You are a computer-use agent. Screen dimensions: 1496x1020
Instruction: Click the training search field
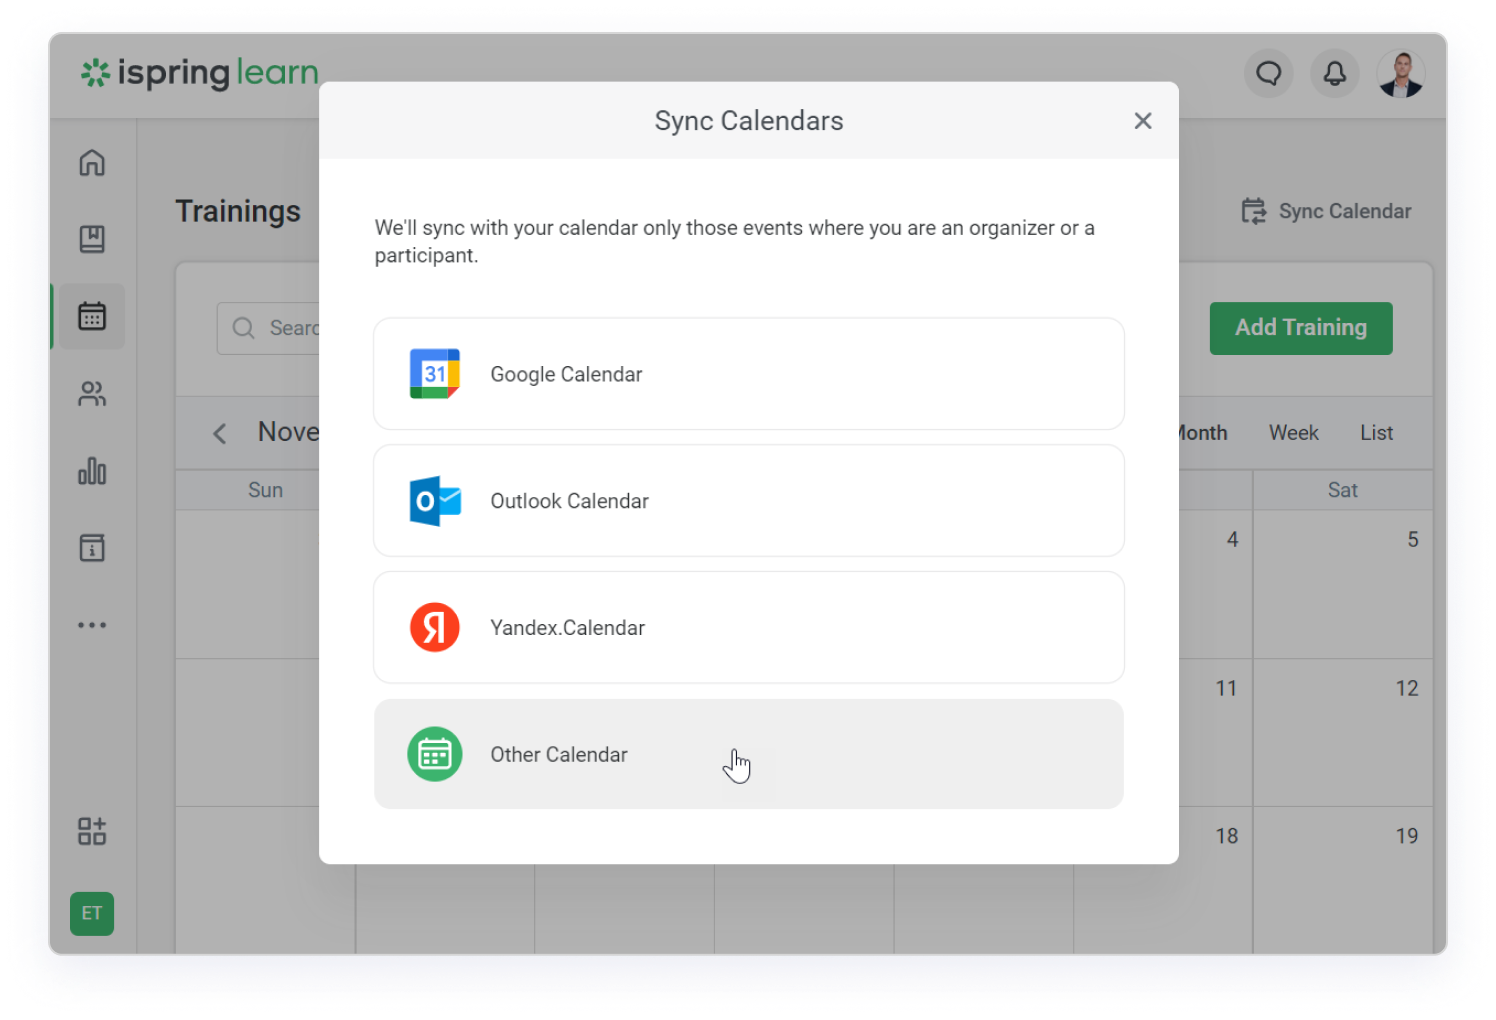click(x=268, y=328)
